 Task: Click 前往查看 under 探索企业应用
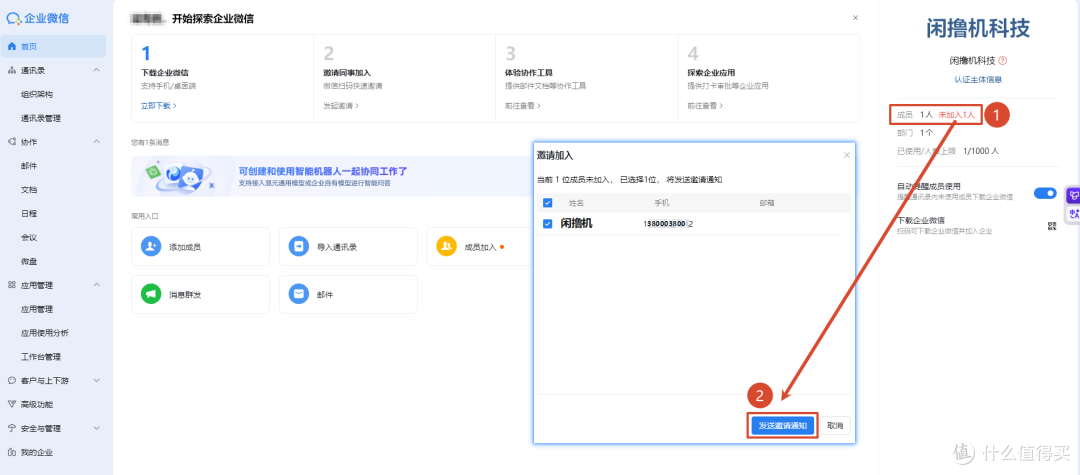[705, 106]
